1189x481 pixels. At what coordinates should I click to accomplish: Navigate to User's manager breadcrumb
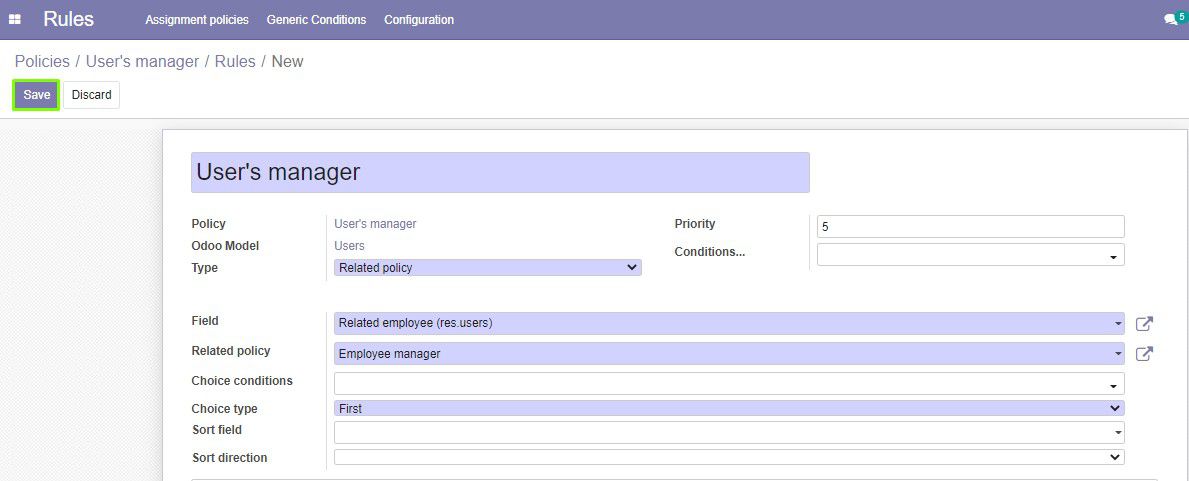point(142,62)
